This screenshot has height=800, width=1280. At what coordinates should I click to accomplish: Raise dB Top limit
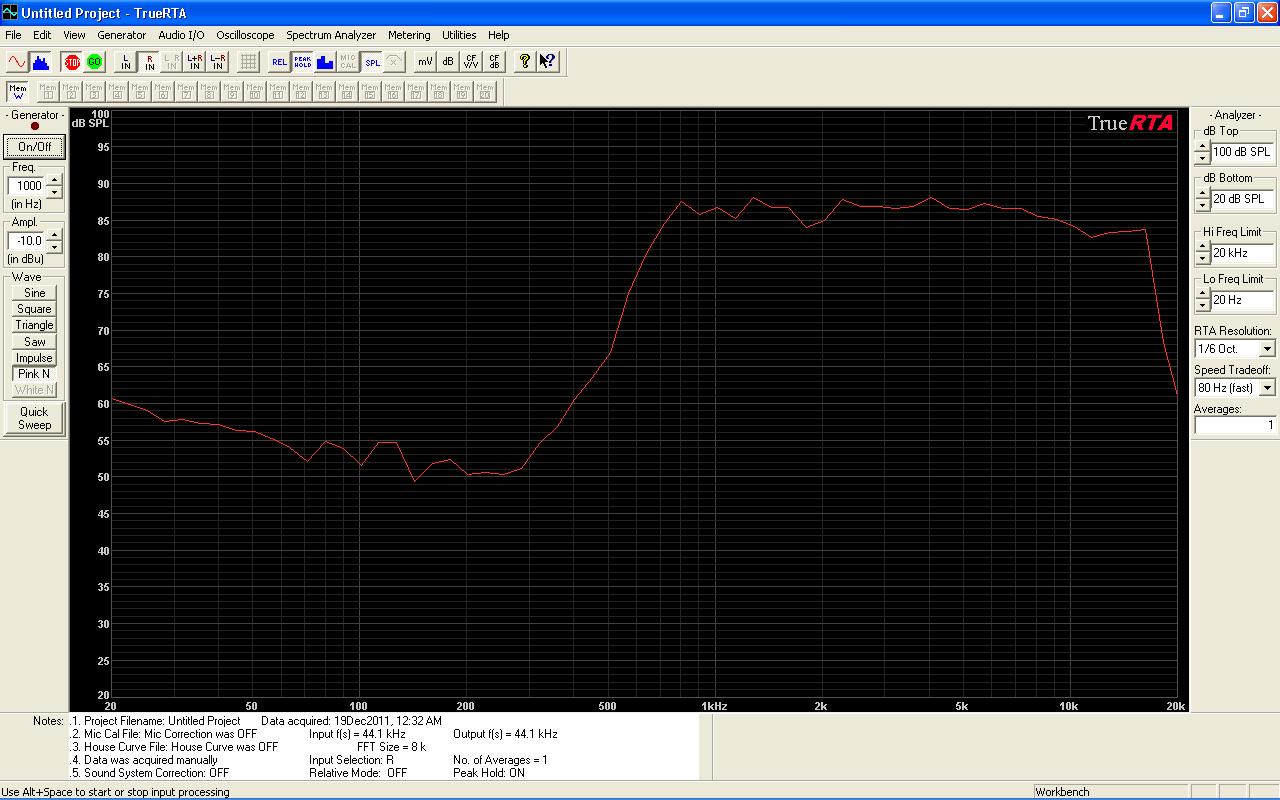(x=1202, y=146)
